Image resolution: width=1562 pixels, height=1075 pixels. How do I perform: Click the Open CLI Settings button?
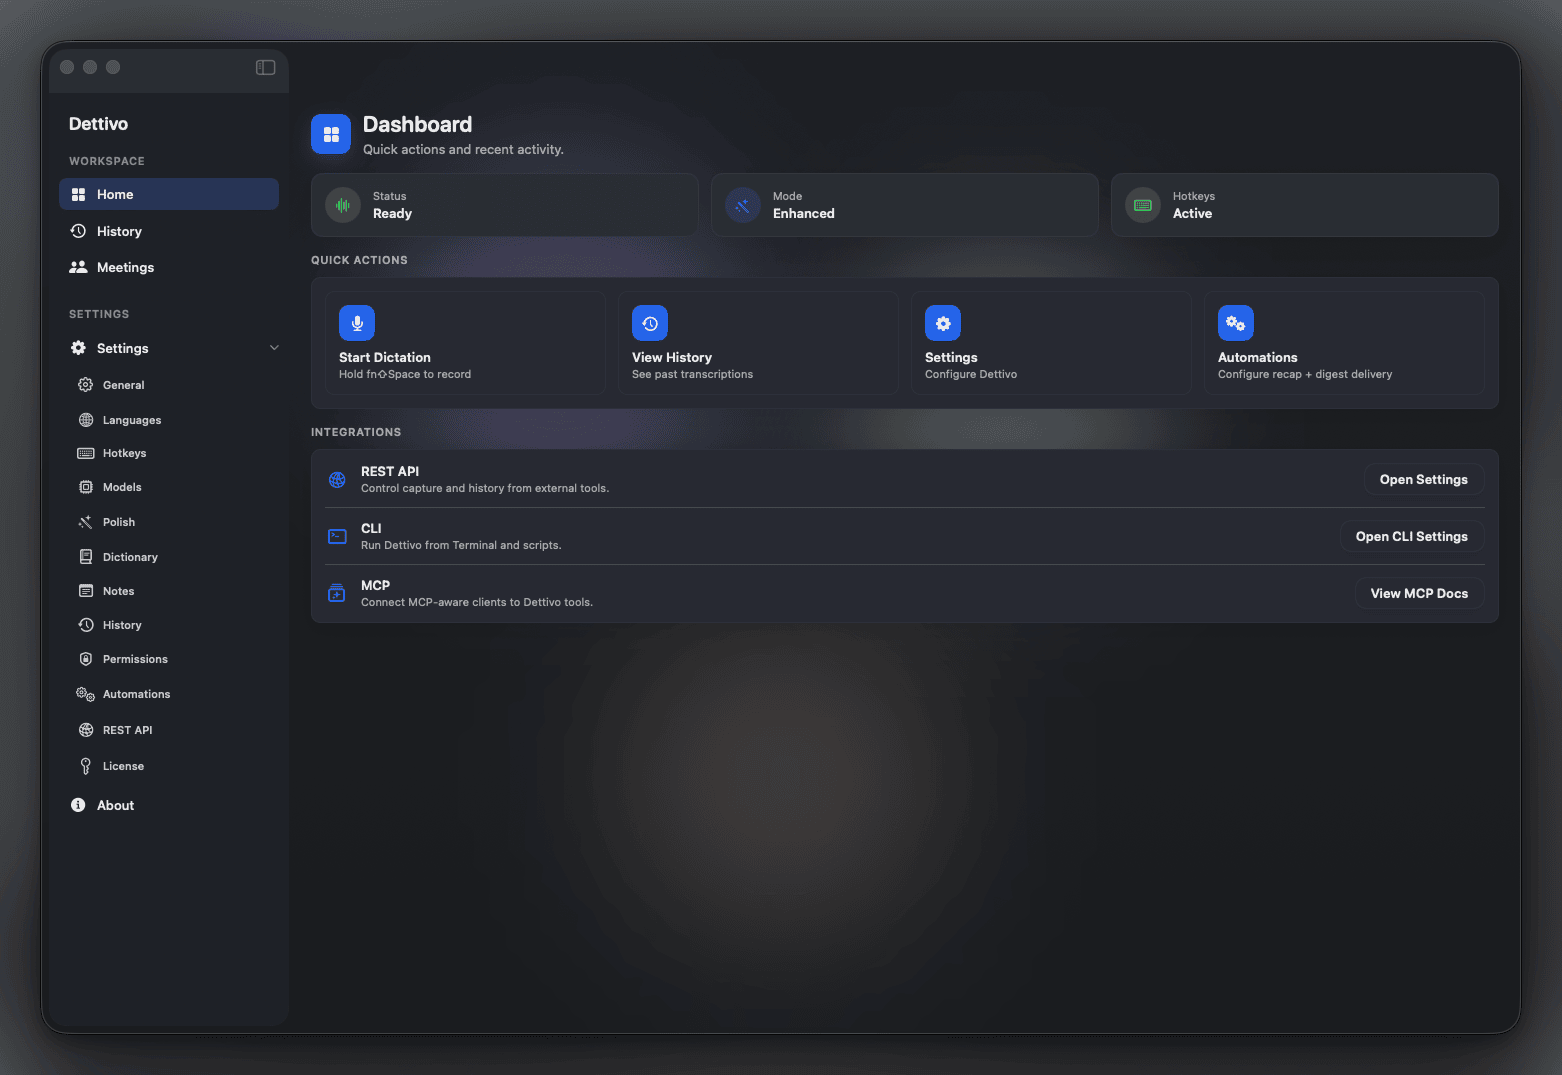click(1412, 537)
